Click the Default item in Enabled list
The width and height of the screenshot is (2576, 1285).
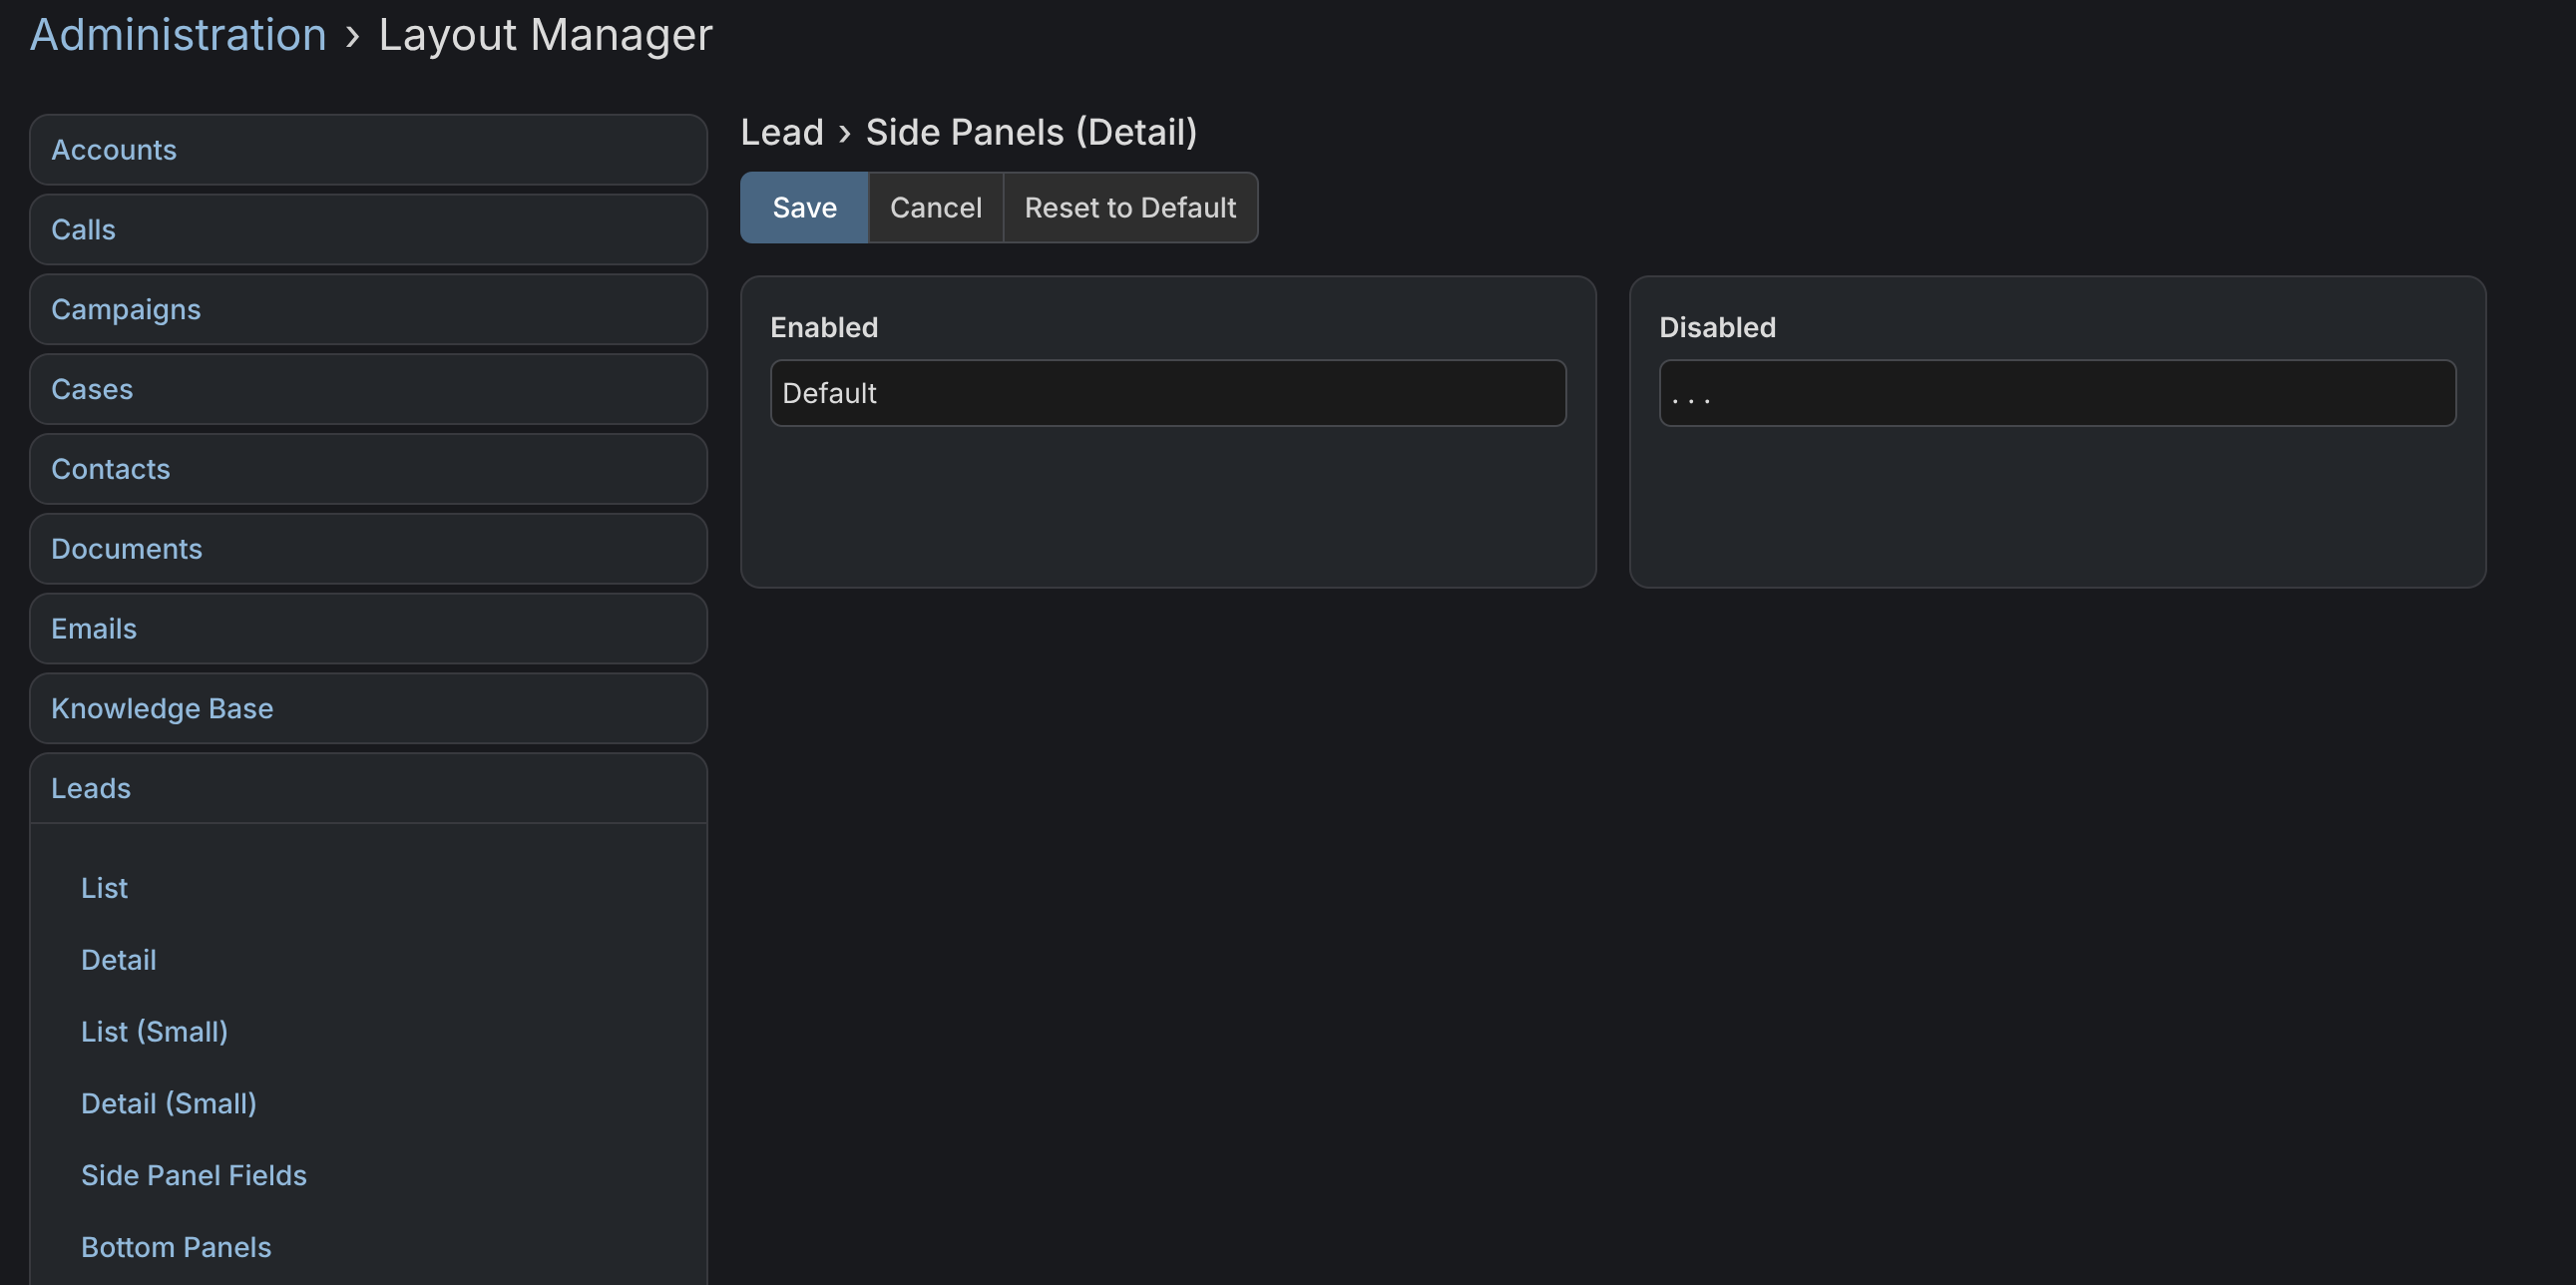(1167, 393)
